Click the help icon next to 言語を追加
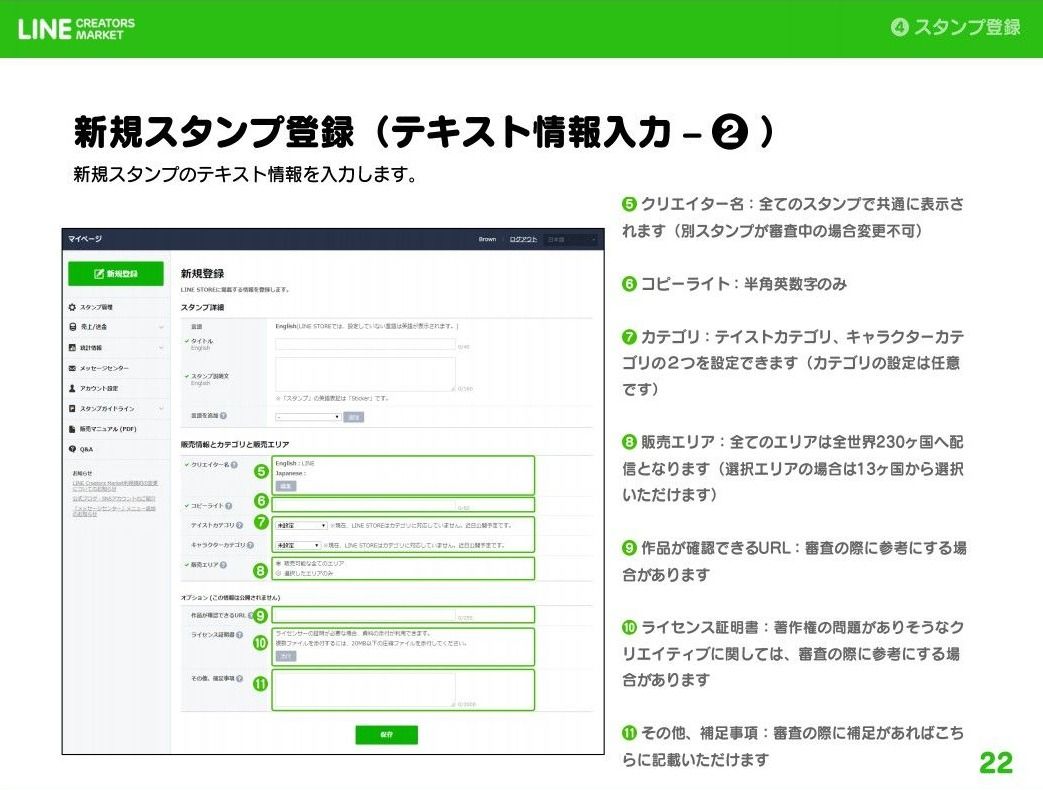Screen dimensions: 1043x790 224,416
